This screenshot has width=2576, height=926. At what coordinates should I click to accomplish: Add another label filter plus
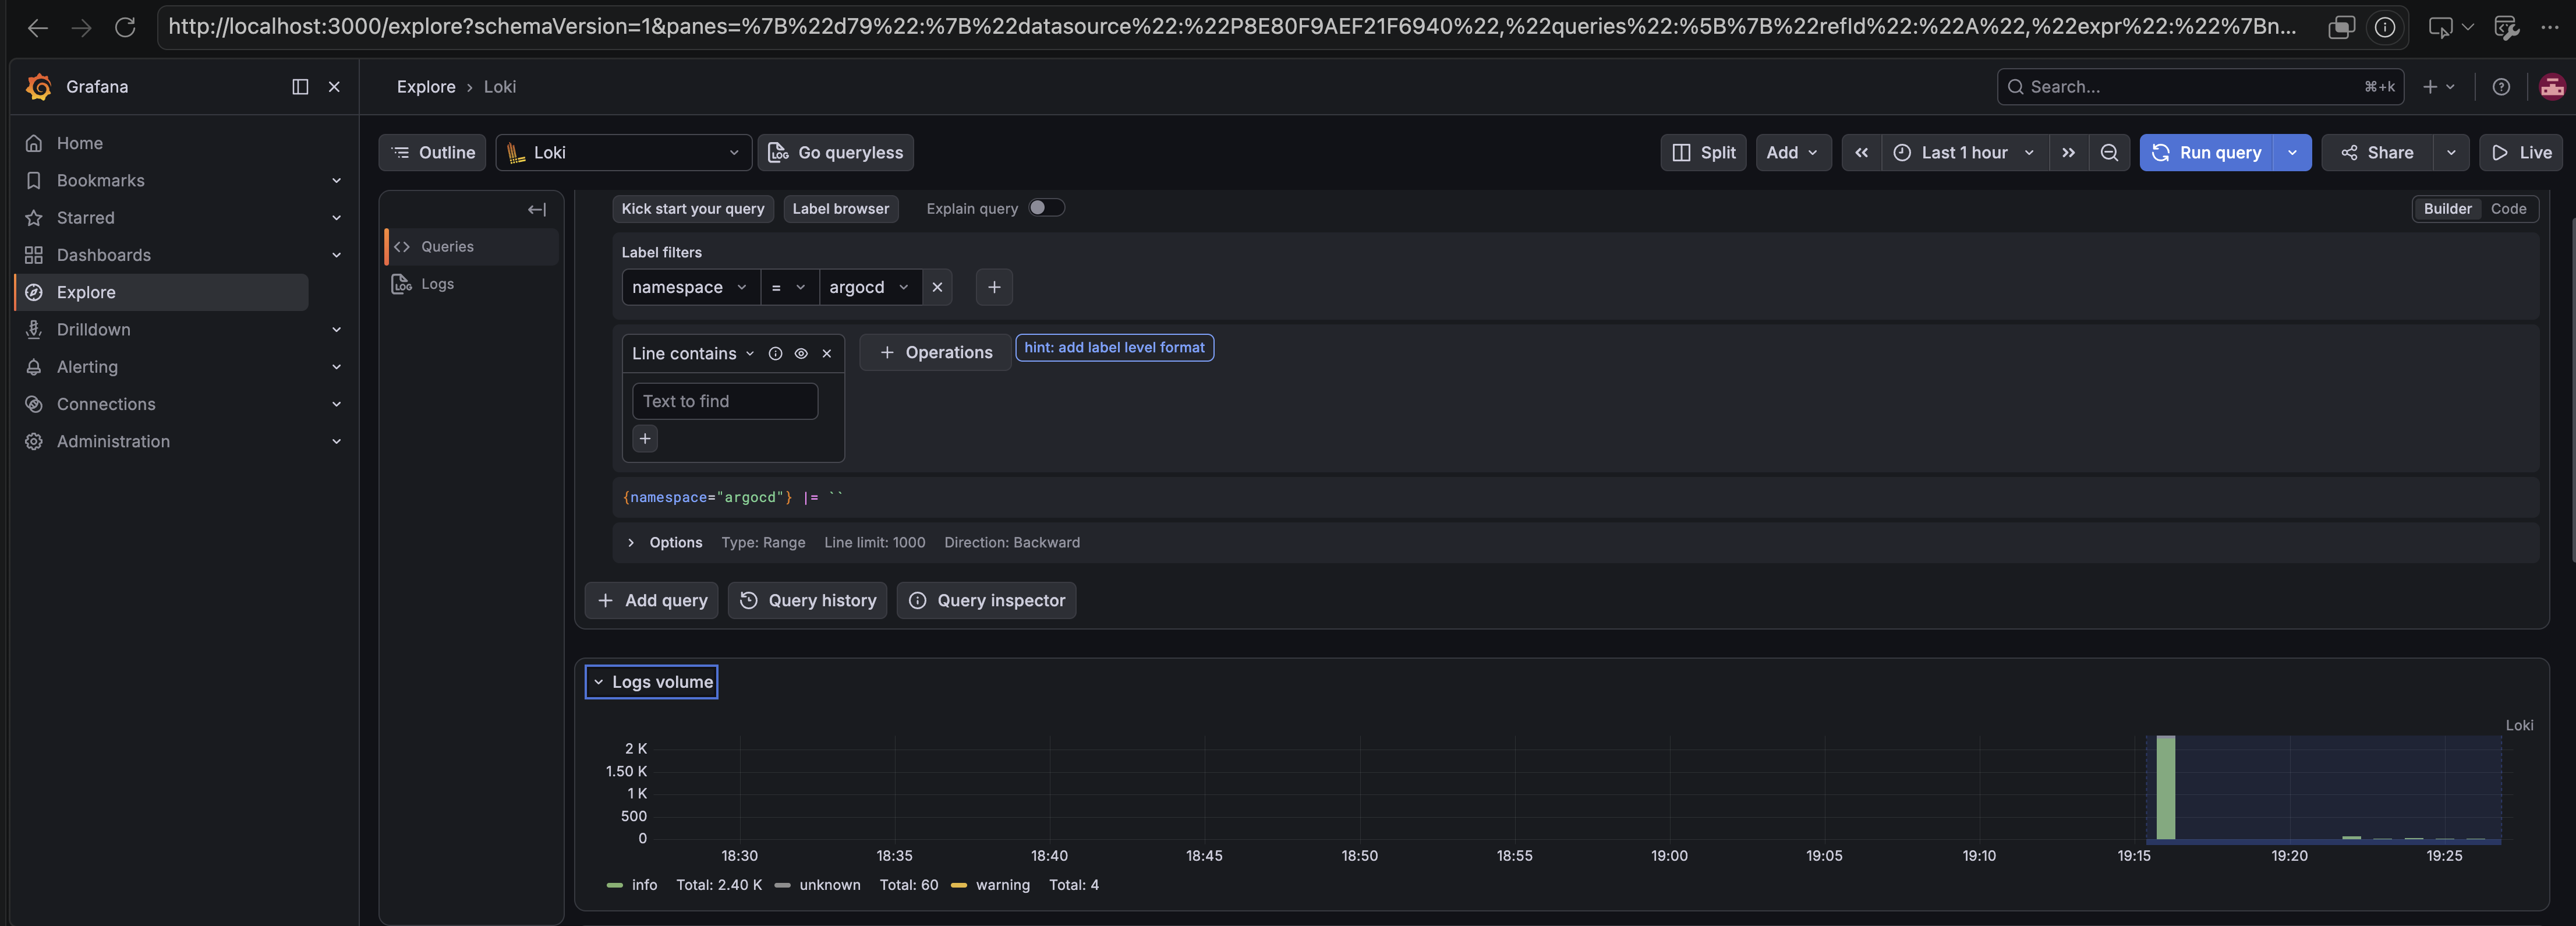(x=994, y=287)
